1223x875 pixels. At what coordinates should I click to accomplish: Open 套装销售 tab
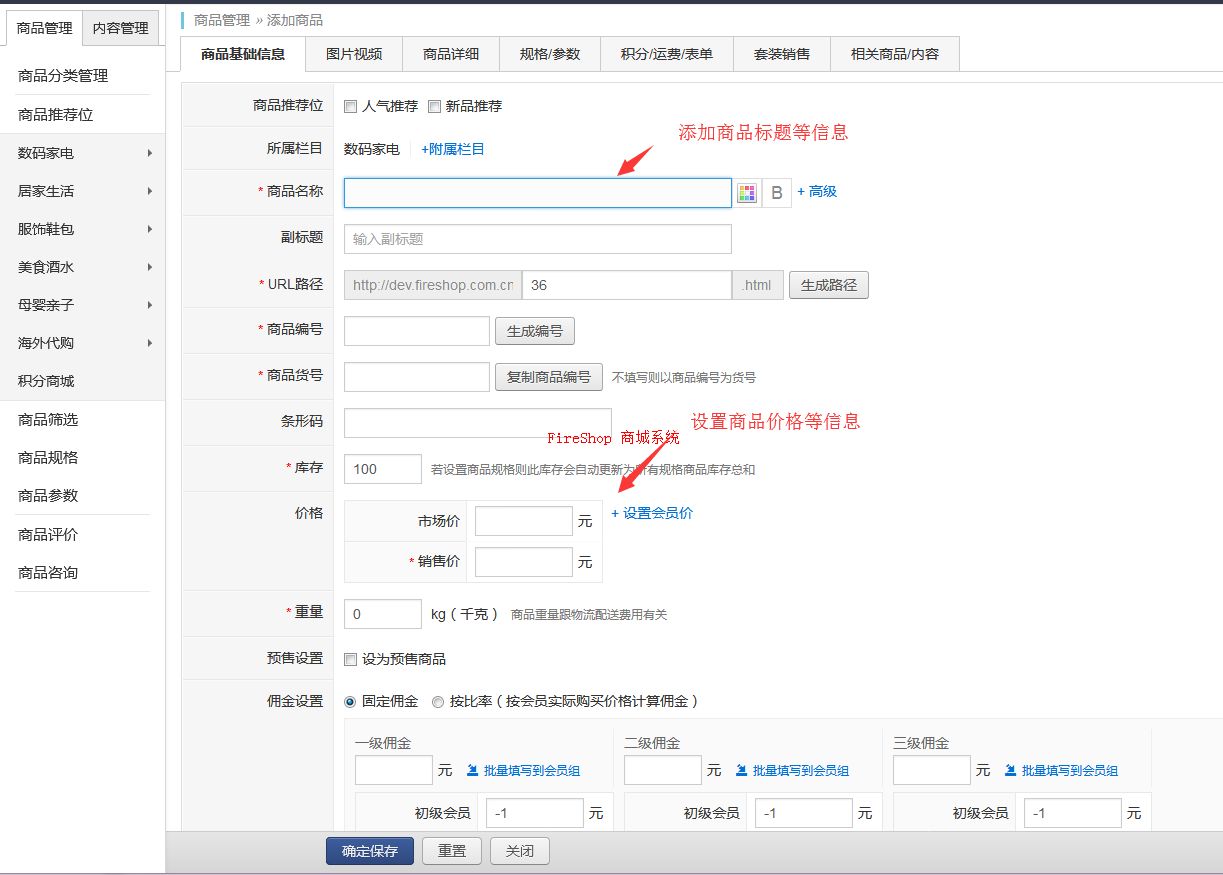point(782,54)
